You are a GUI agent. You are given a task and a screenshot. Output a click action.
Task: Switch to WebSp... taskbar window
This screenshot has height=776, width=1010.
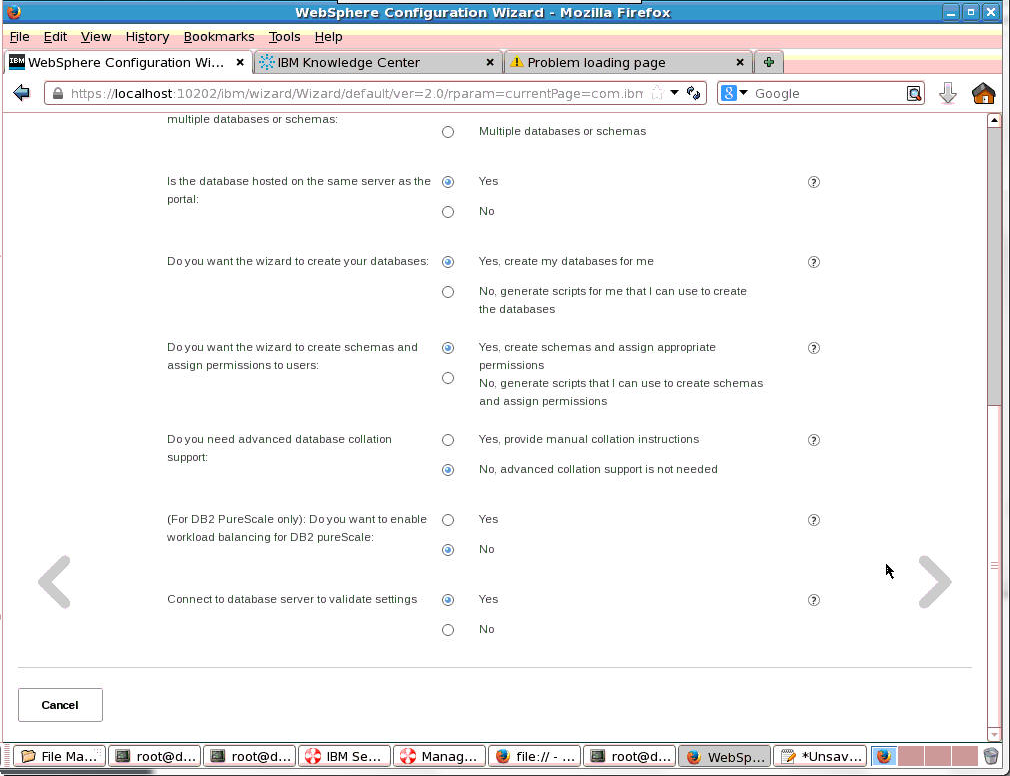pyautogui.click(x=725, y=756)
